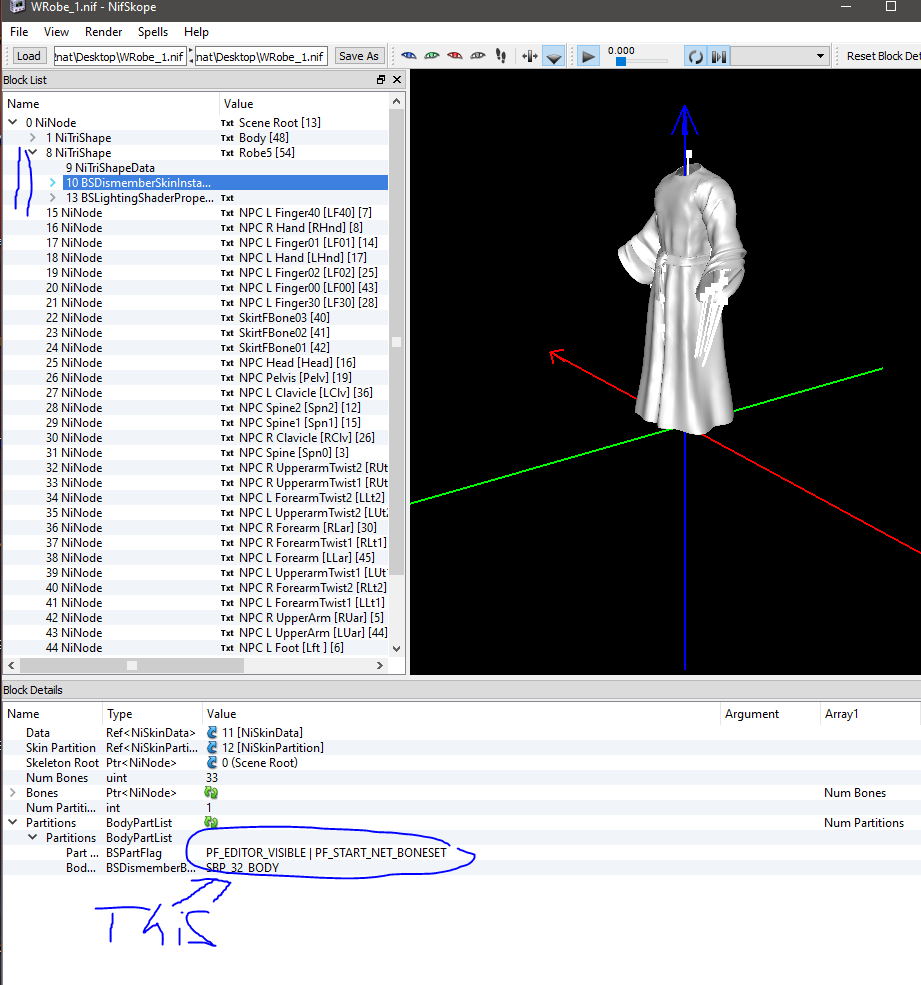Click the Value column header in Block List
Screen dimensions: 921x985
(x=303, y=104)
